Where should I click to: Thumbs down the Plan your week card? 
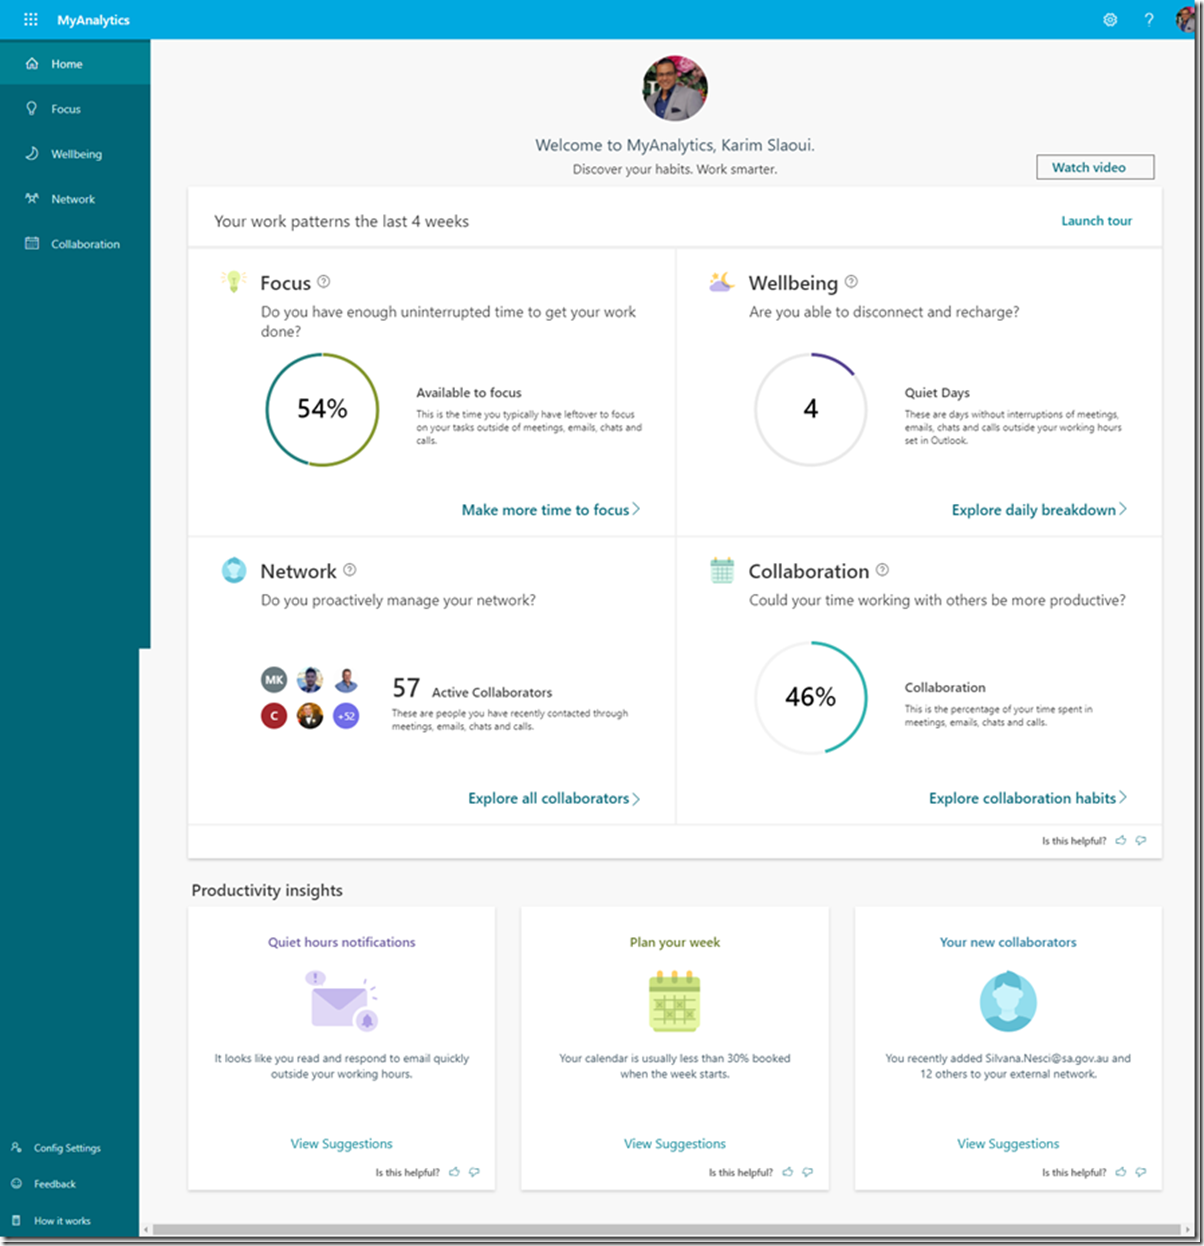point(808,1172)
